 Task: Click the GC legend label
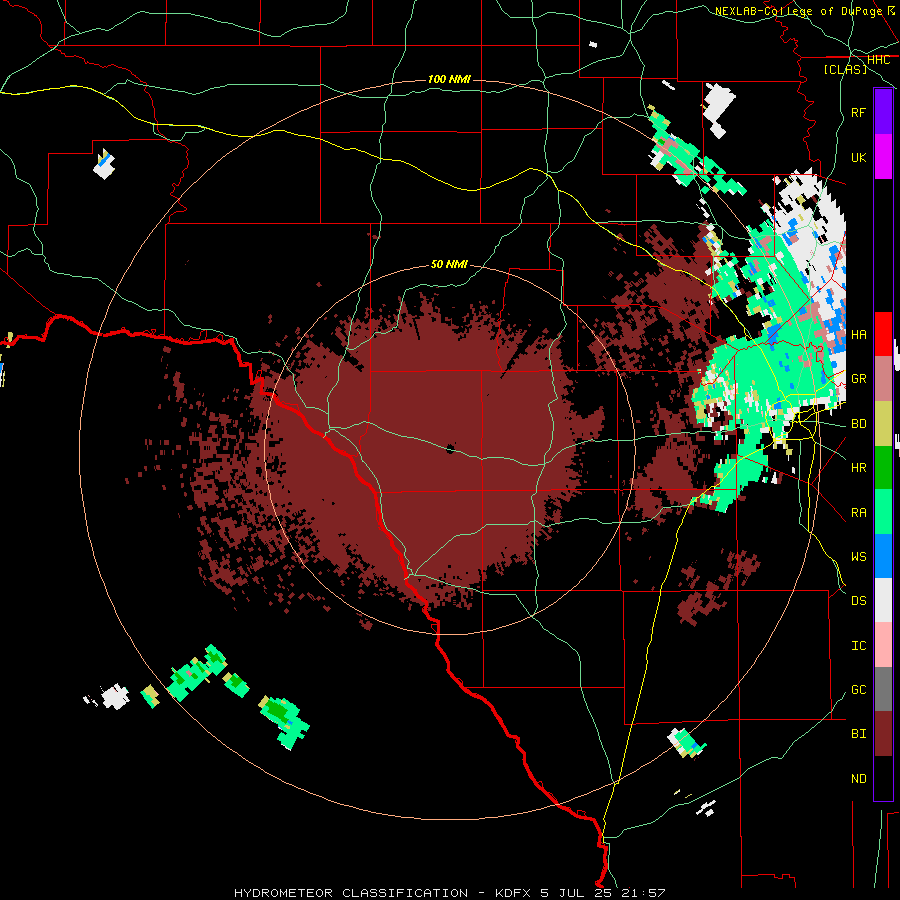859,689
